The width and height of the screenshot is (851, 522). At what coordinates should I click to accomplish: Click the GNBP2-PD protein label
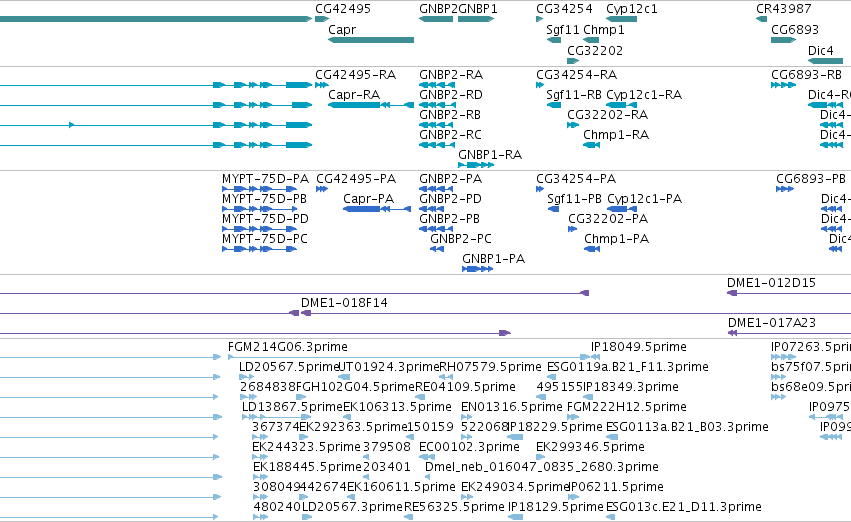(x=450, y=199)
